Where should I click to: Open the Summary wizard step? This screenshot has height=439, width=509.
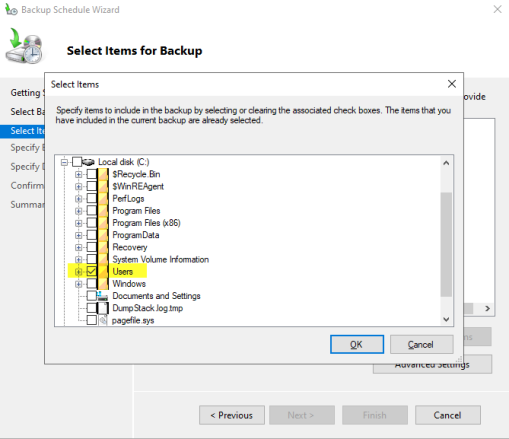click(27, 204)
